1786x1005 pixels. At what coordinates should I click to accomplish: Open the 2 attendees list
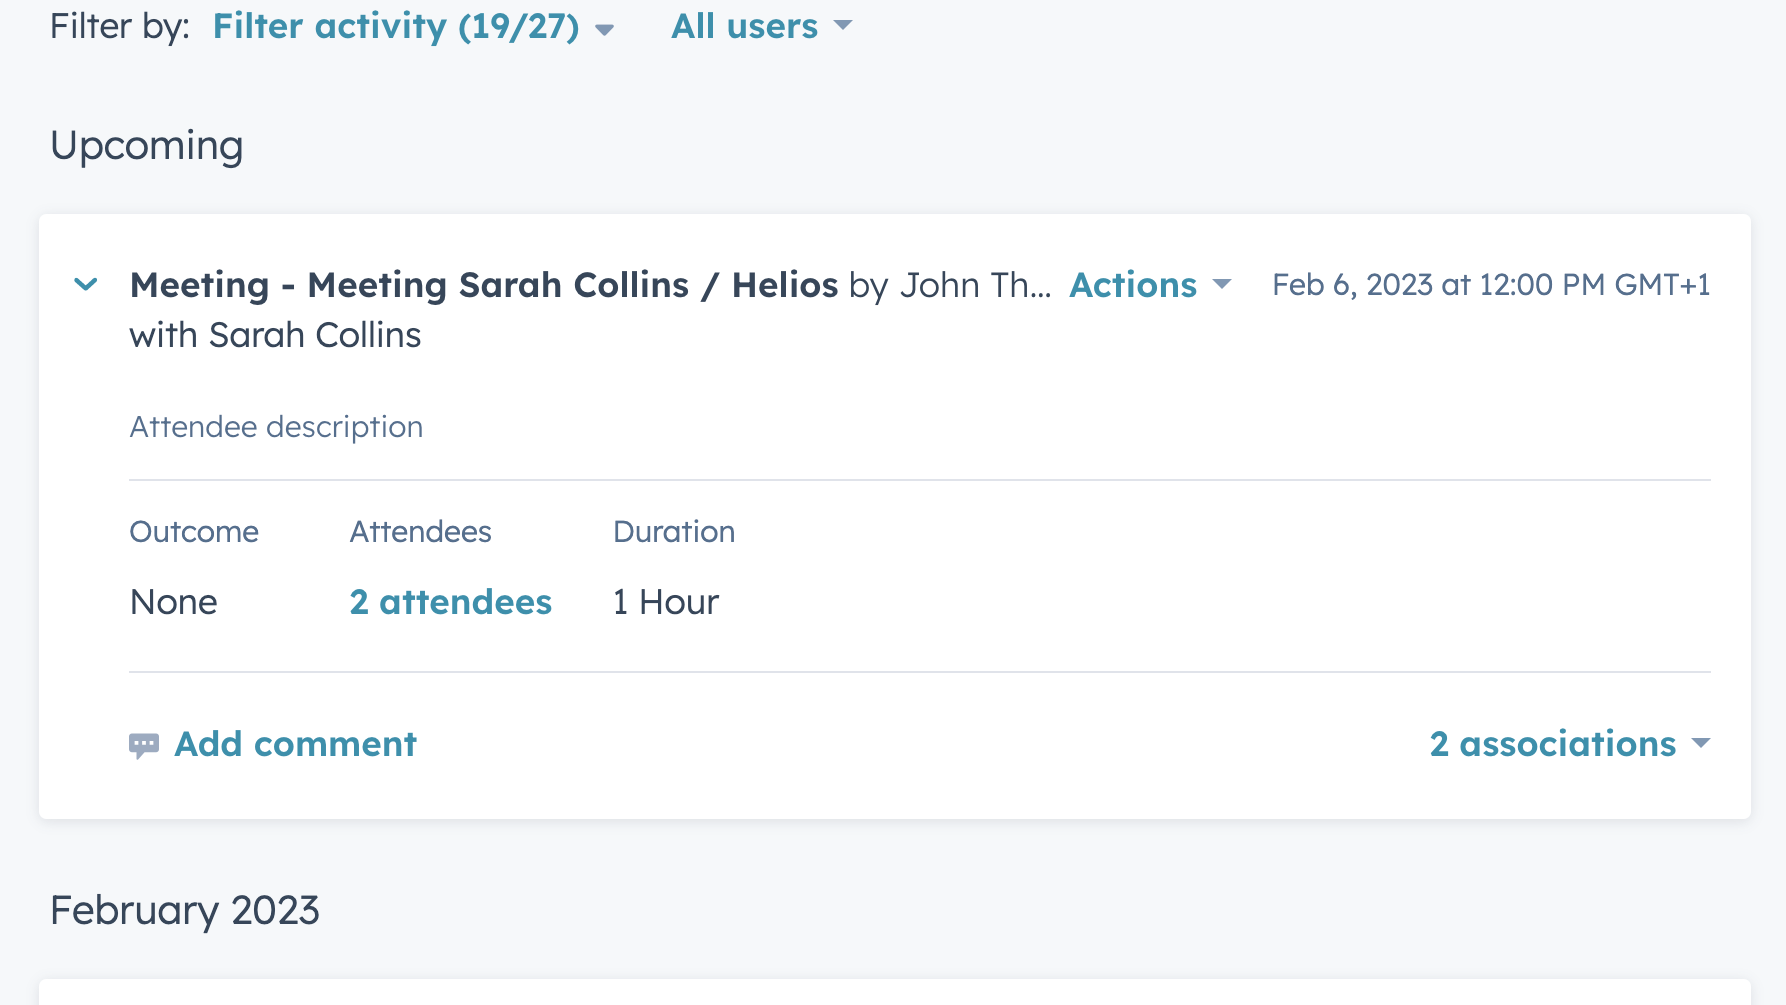[x=450, y=601]
